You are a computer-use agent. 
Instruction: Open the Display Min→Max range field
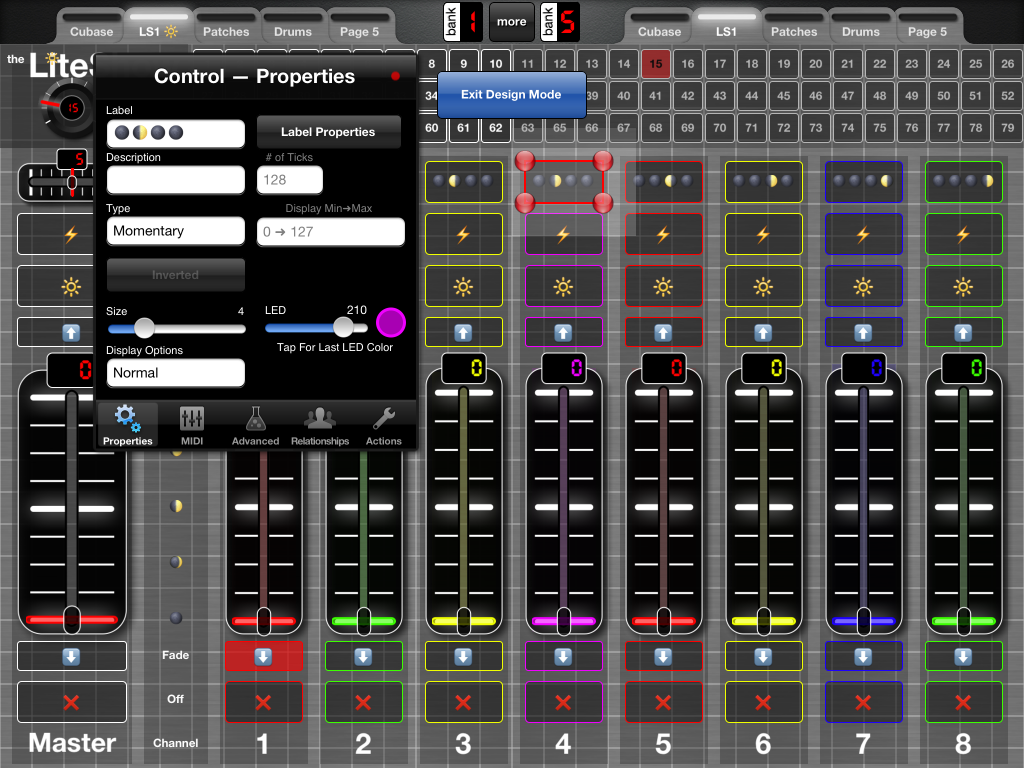tap(331, 232)
